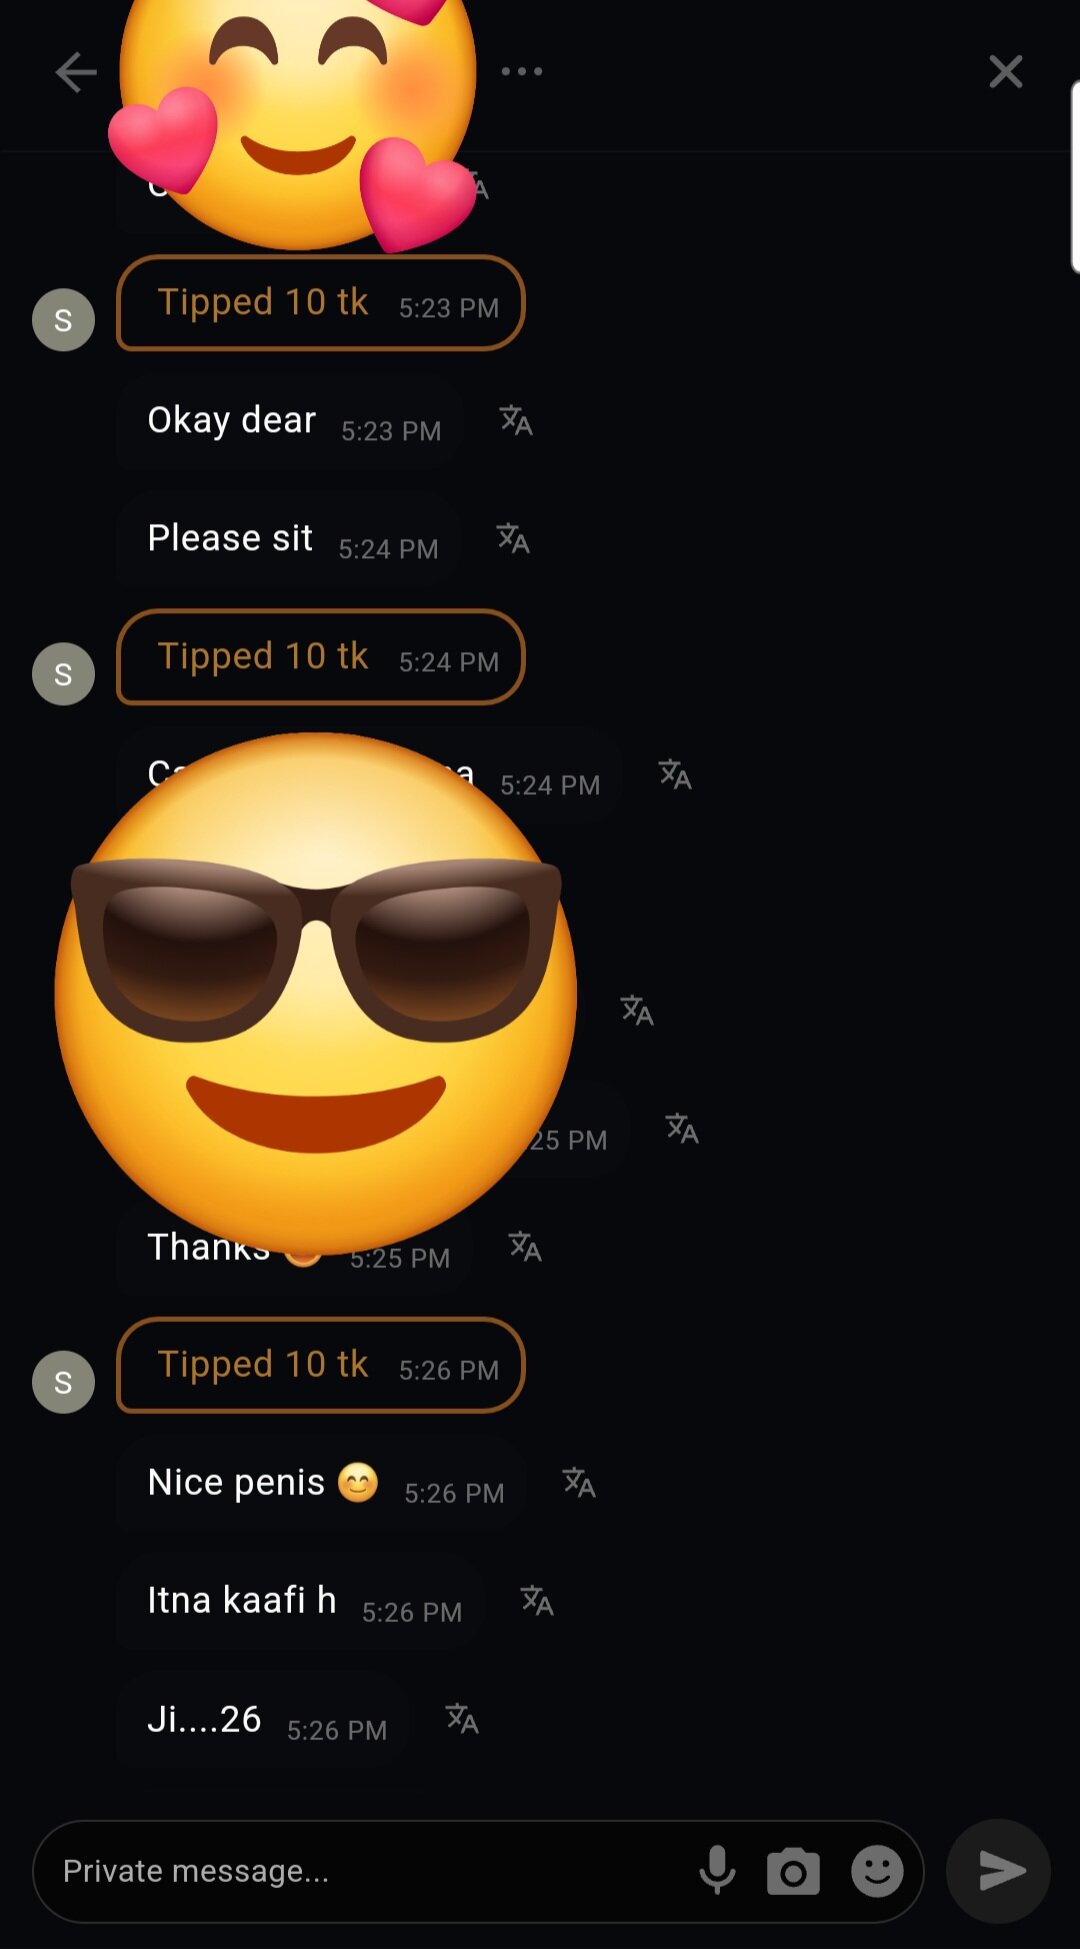
Task: Tap the microphone voice message icon
Action: (x=717, y=1871)
